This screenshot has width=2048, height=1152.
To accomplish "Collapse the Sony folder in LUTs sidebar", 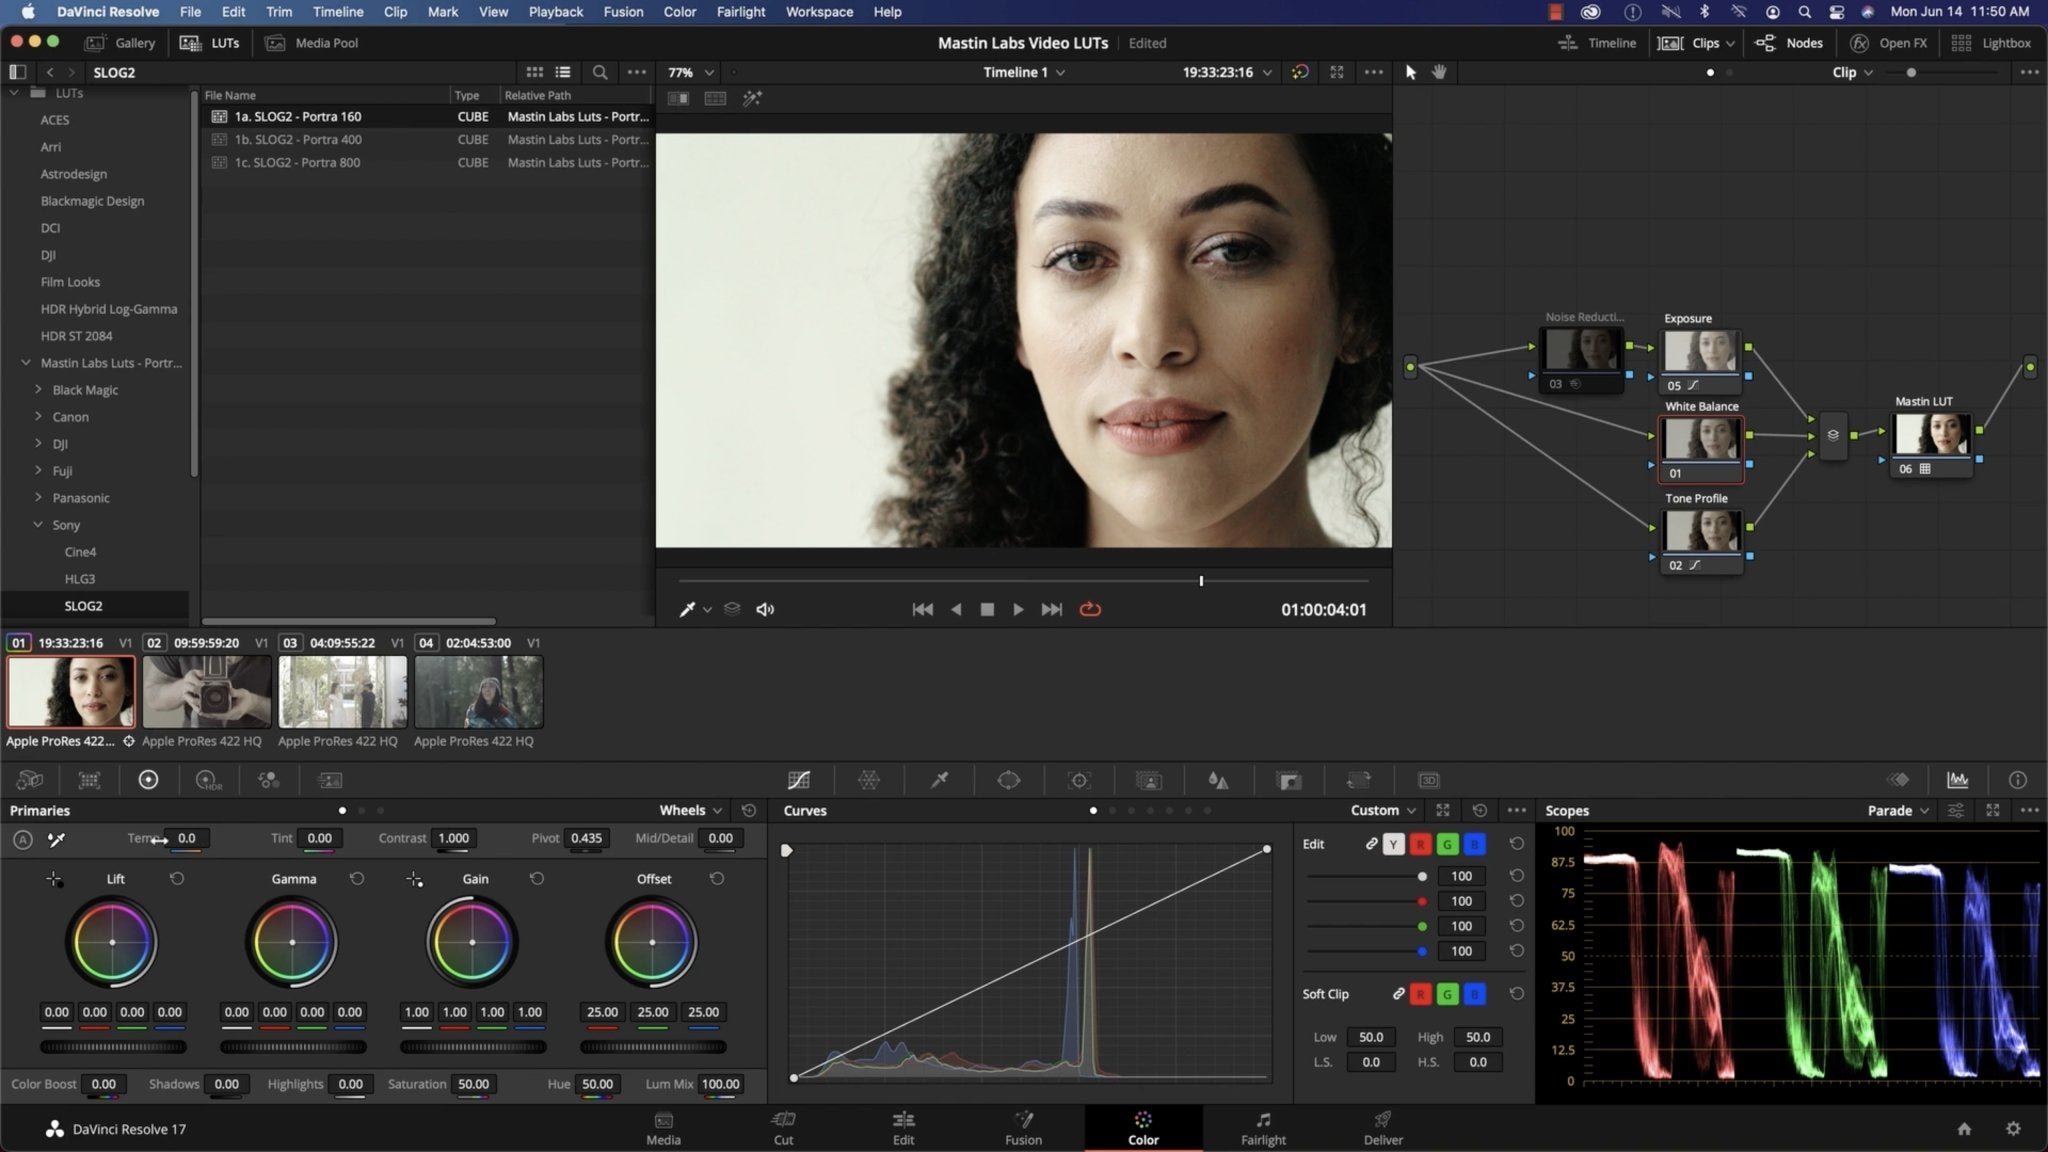I will tap(40, 524).
